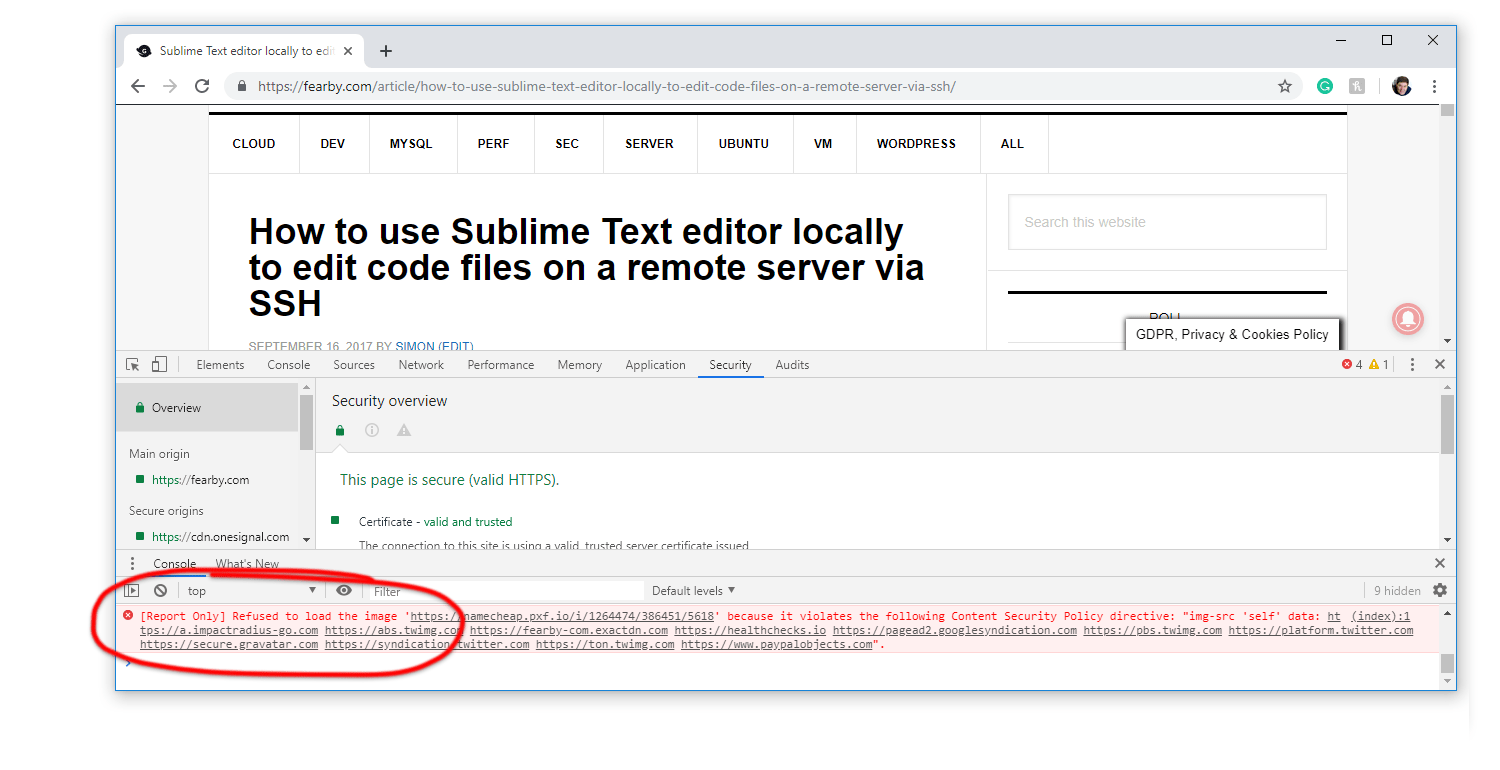This screenshot has height=770, width=1500.
Task: Click the grey extension icon beside Grammarly
Action: point(1357,86)
